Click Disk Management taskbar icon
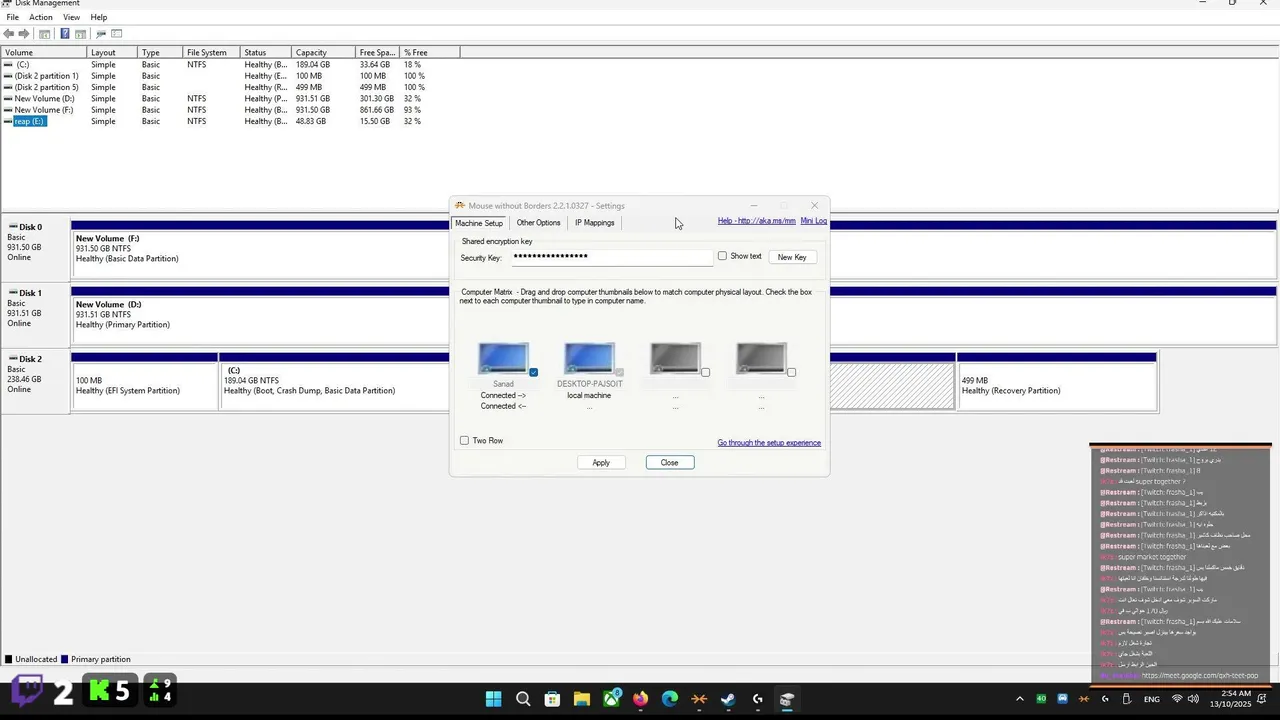Image resolution: width=1280 pixels, height=720 pixels. 787,699
